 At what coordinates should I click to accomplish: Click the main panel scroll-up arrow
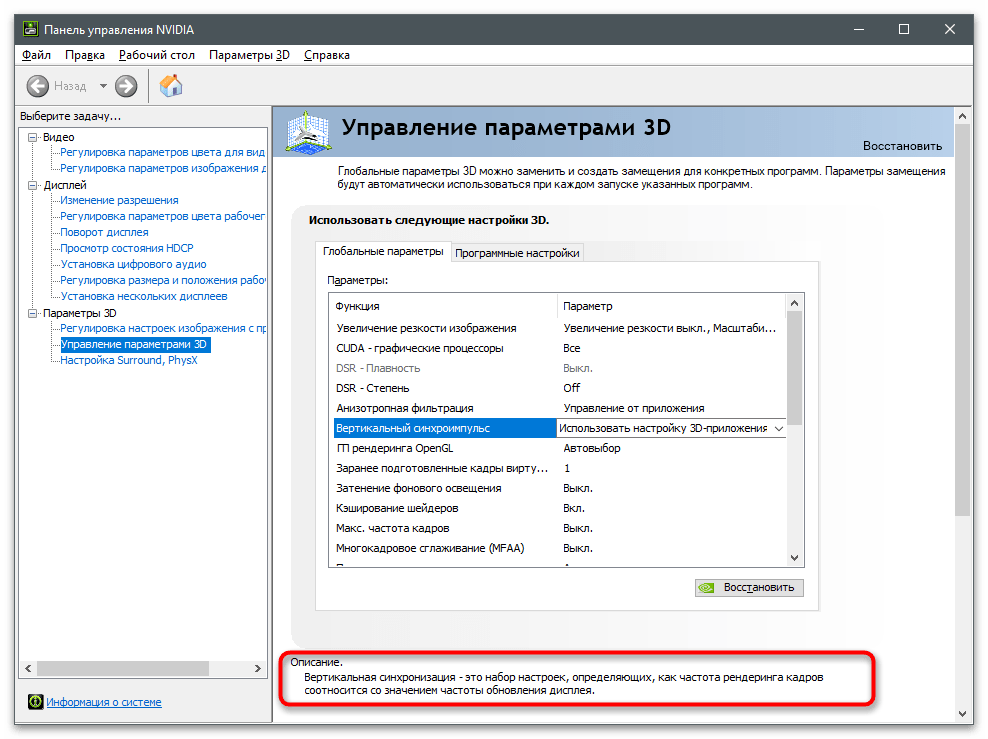point(962,116)
